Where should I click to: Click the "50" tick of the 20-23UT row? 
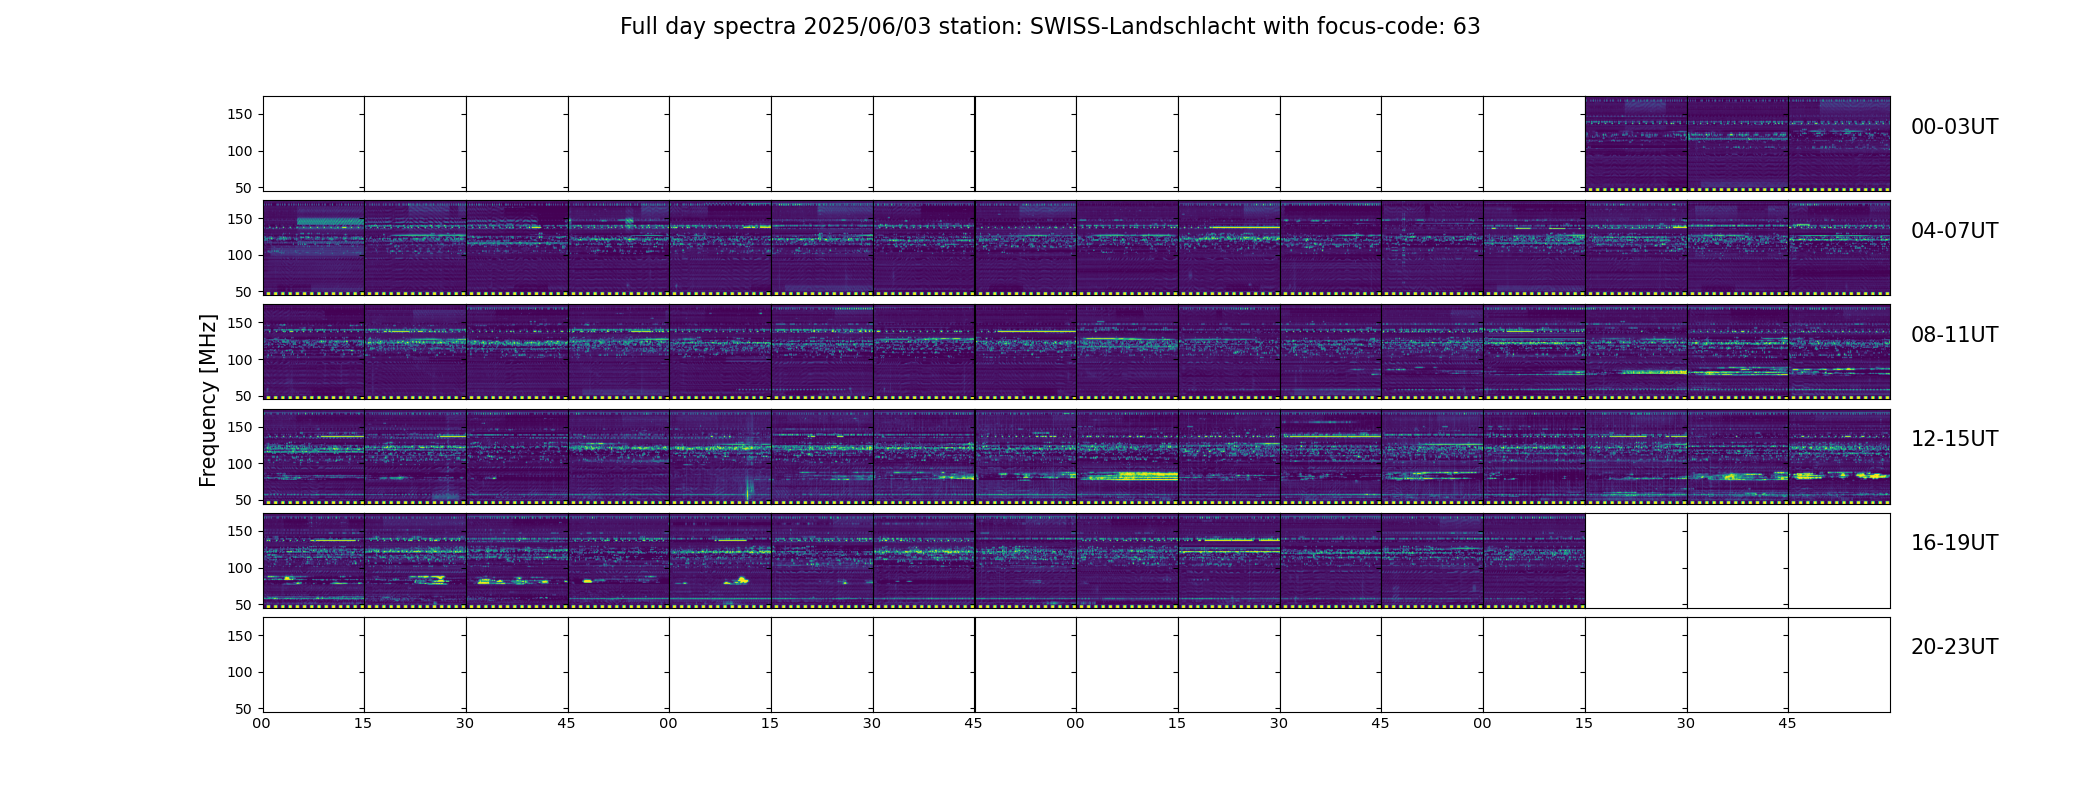[x=245, y=708]
